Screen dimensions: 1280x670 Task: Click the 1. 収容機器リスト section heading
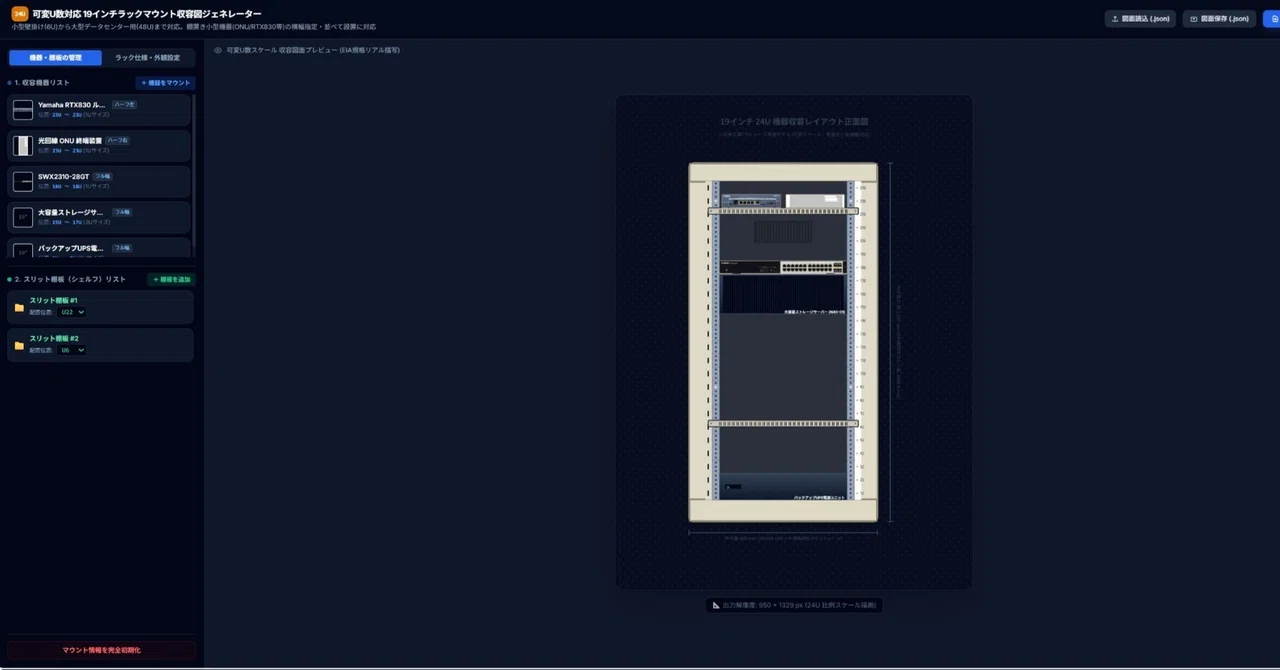pyautogui.click(x=41, y=83)
